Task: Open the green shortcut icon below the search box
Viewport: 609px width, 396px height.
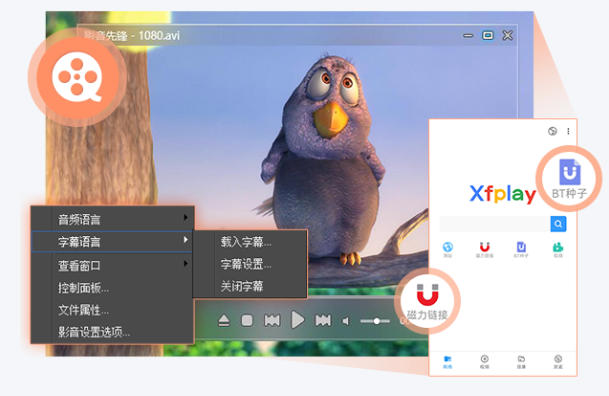Action: (558, 249)
